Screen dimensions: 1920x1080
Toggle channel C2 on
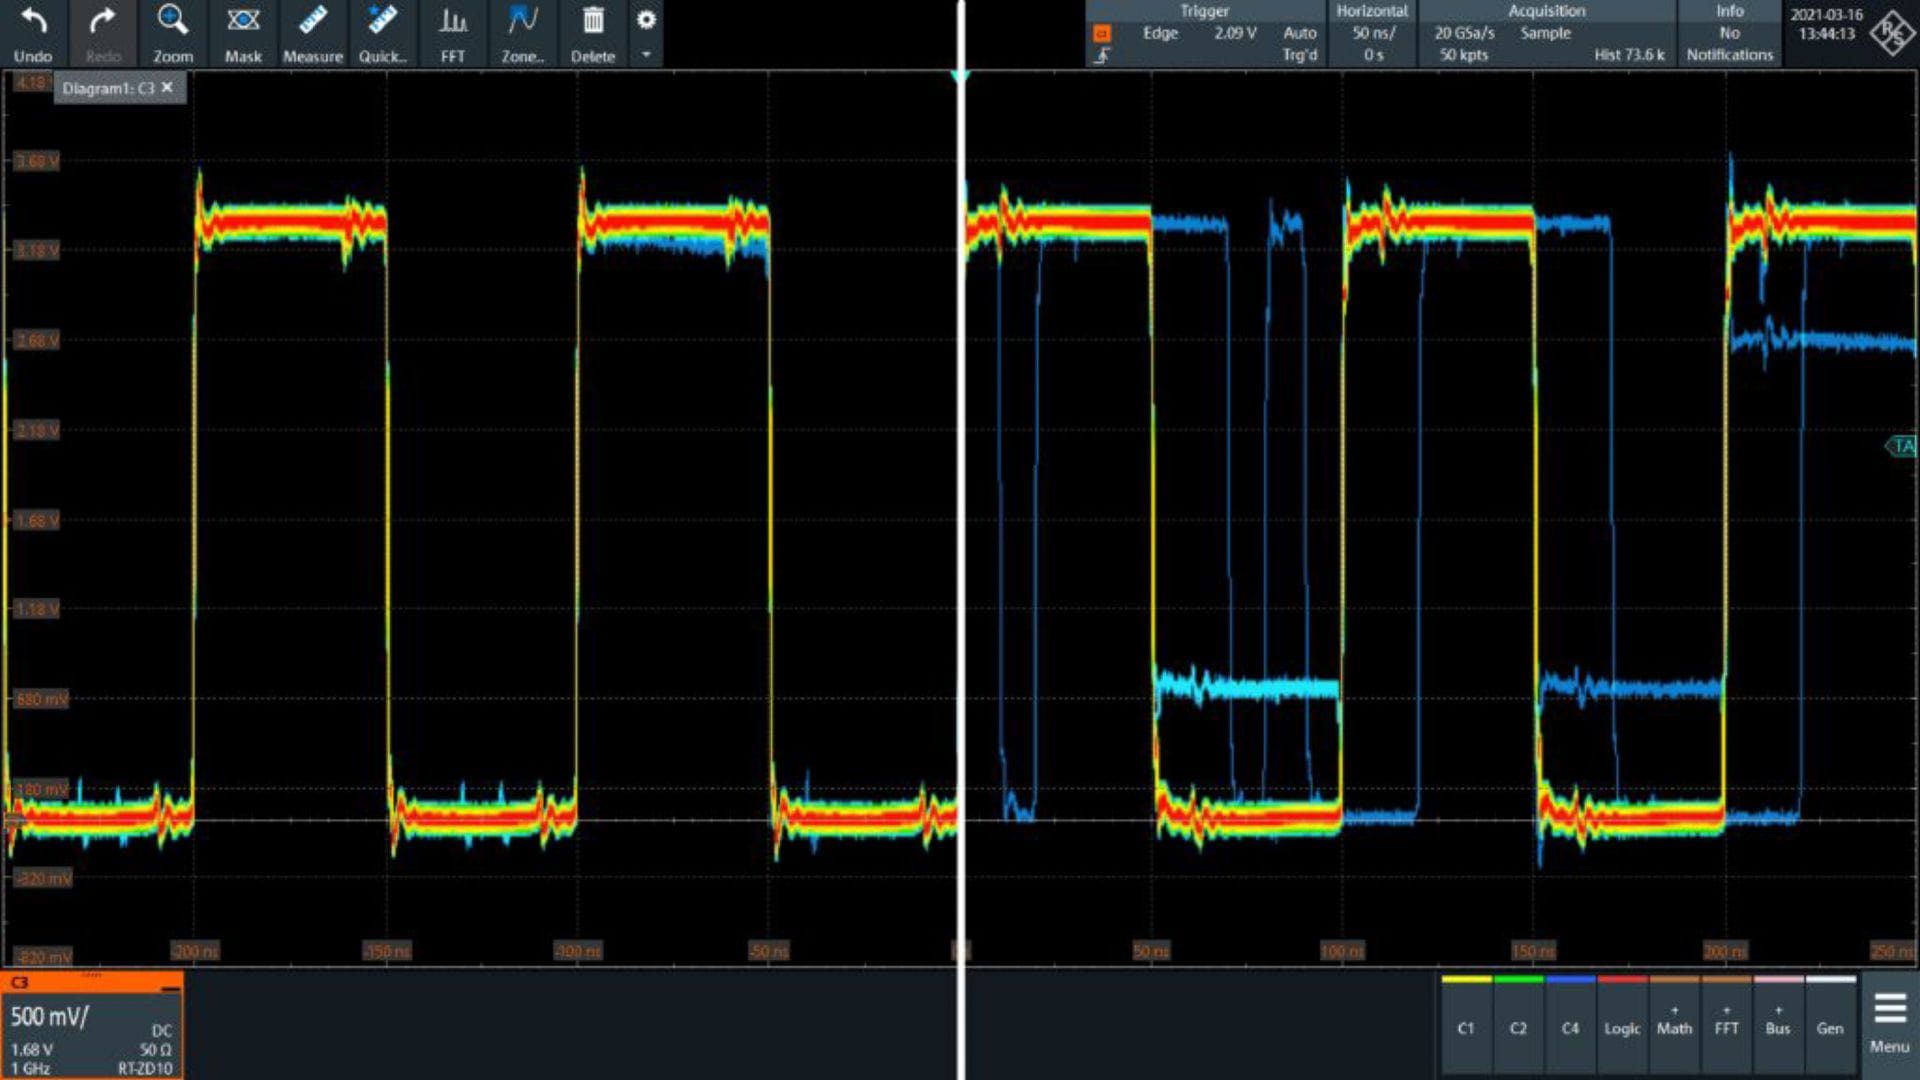1518,1026
